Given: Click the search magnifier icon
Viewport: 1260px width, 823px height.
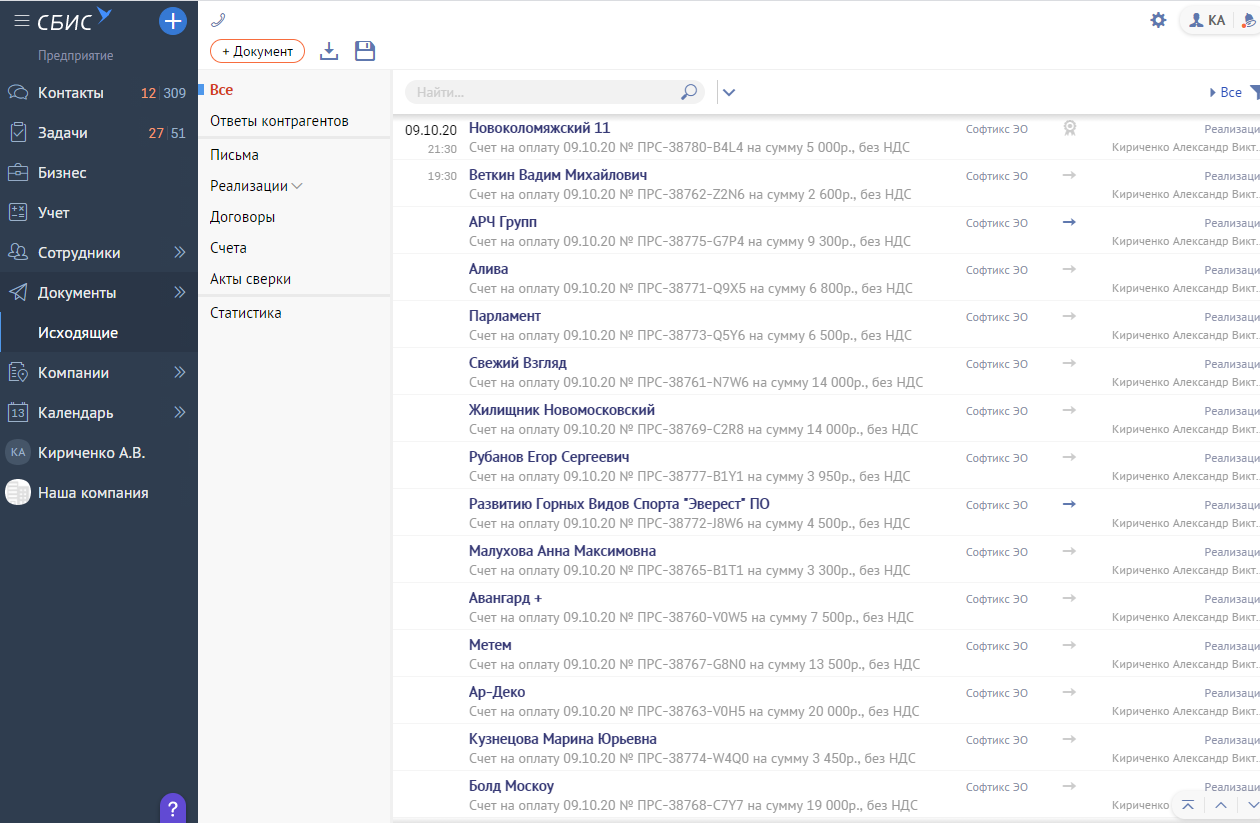Looking at the screenshot, I should (689, 92).
